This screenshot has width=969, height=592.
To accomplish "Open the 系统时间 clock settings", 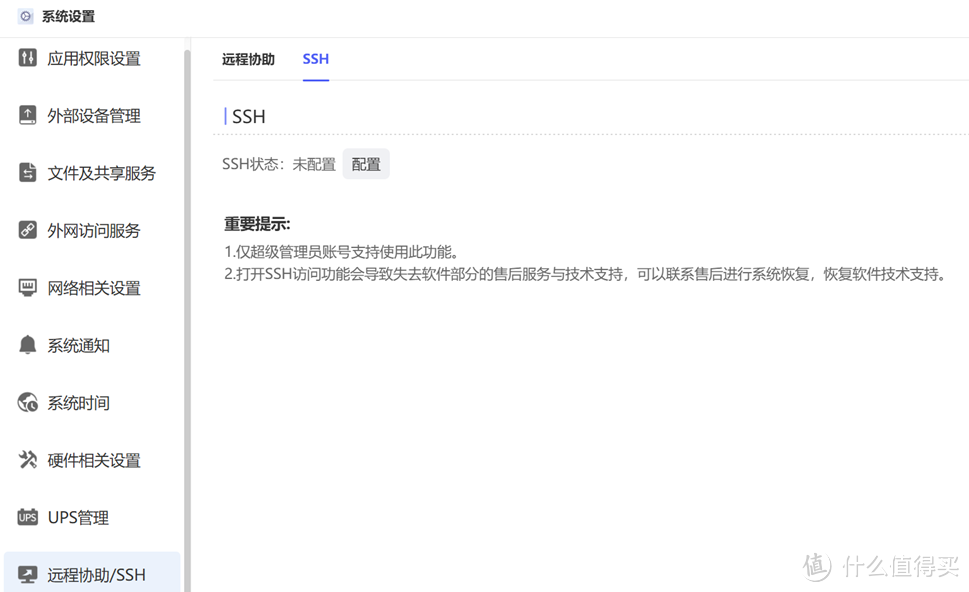I will (x=28, y=402).
